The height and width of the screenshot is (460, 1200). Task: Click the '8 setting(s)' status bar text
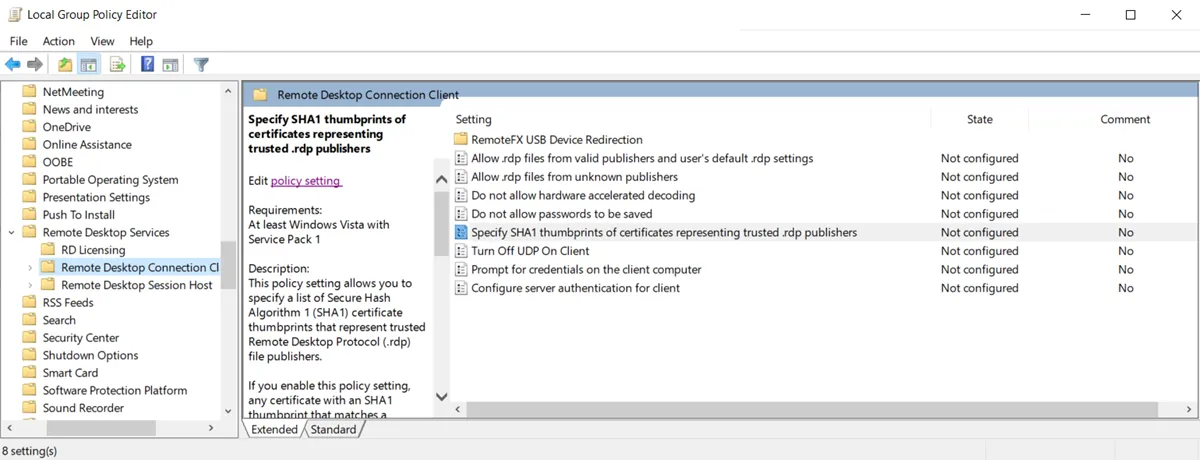[x=31, y=451]
